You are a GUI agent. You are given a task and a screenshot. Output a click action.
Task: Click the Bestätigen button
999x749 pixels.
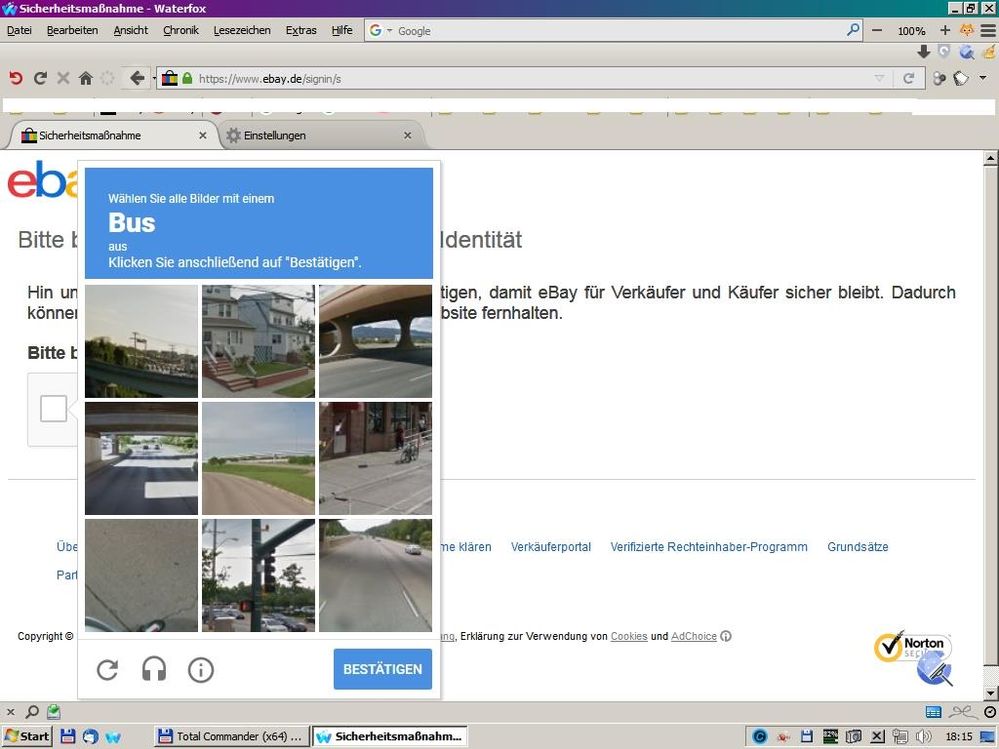pos(383,669)
